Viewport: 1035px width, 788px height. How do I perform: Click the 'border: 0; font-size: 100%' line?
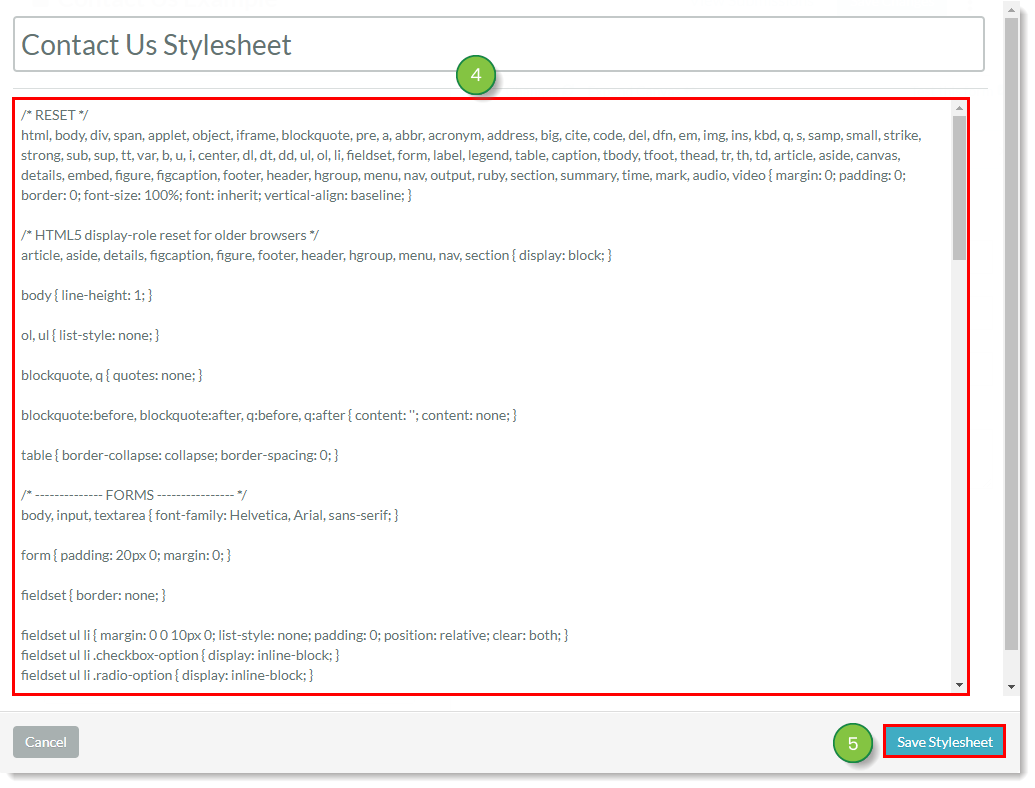(217, 195)
